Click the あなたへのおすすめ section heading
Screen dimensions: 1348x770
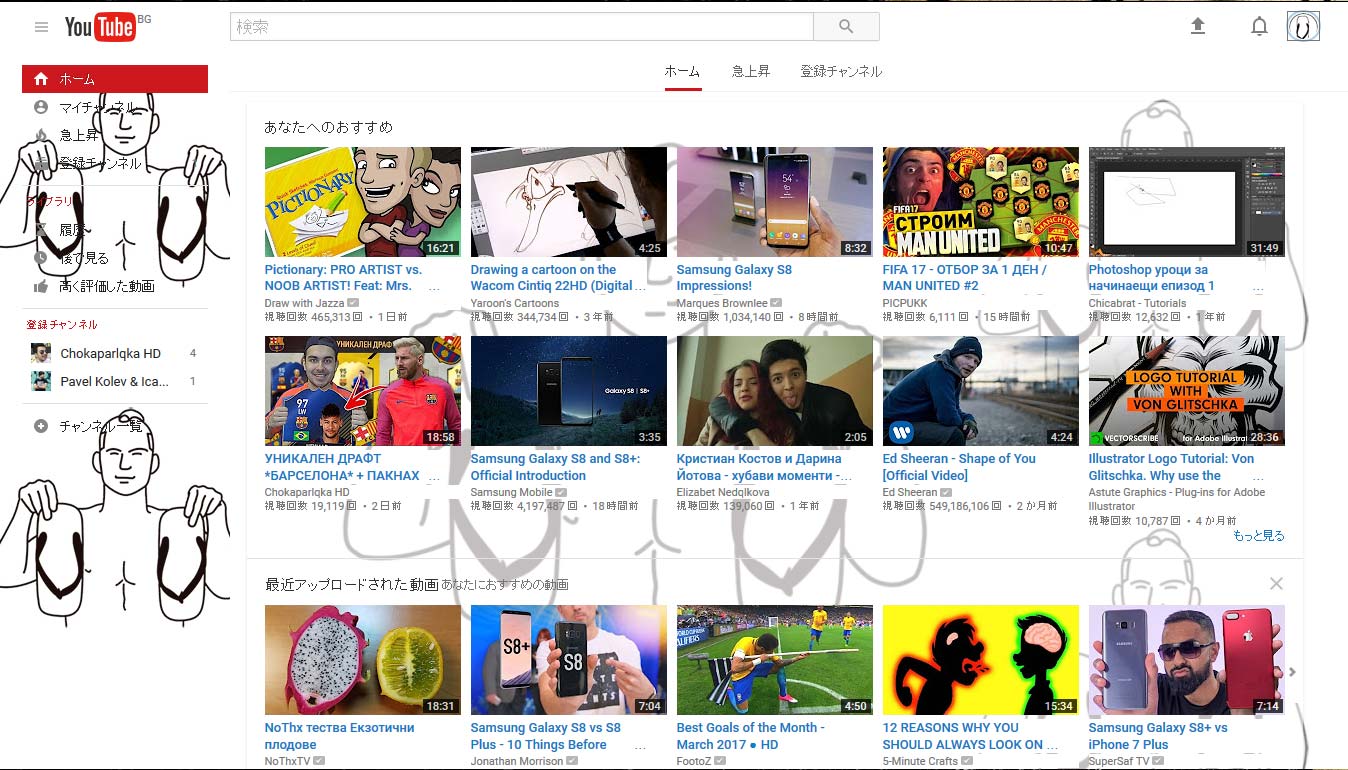click(328, 127)
